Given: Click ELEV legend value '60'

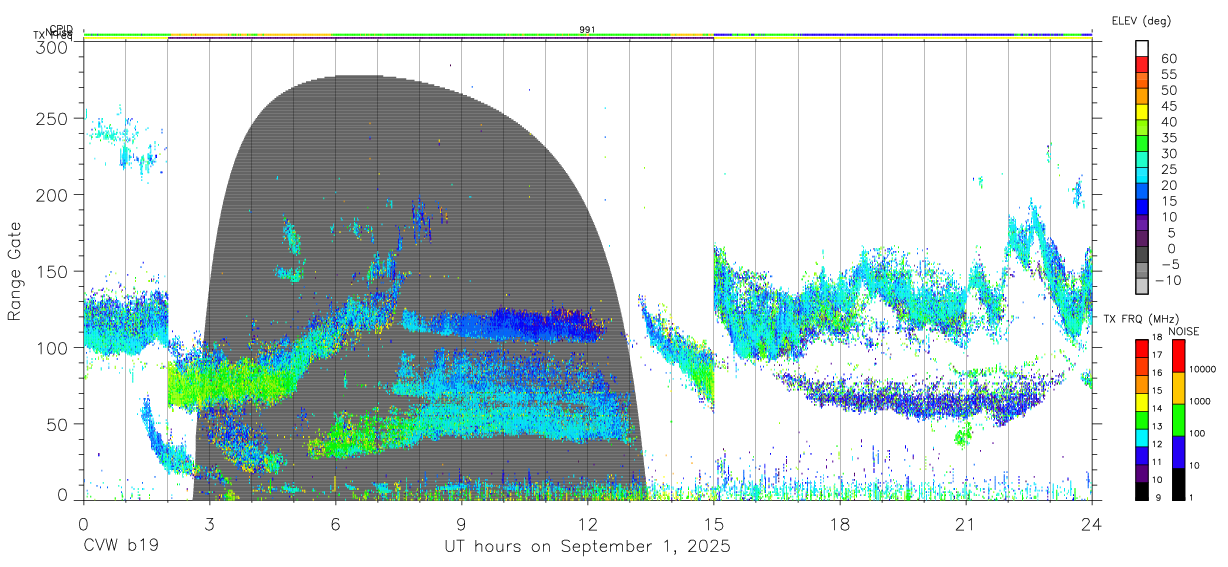Looking at the screenshot, I should click(1168, 59).
